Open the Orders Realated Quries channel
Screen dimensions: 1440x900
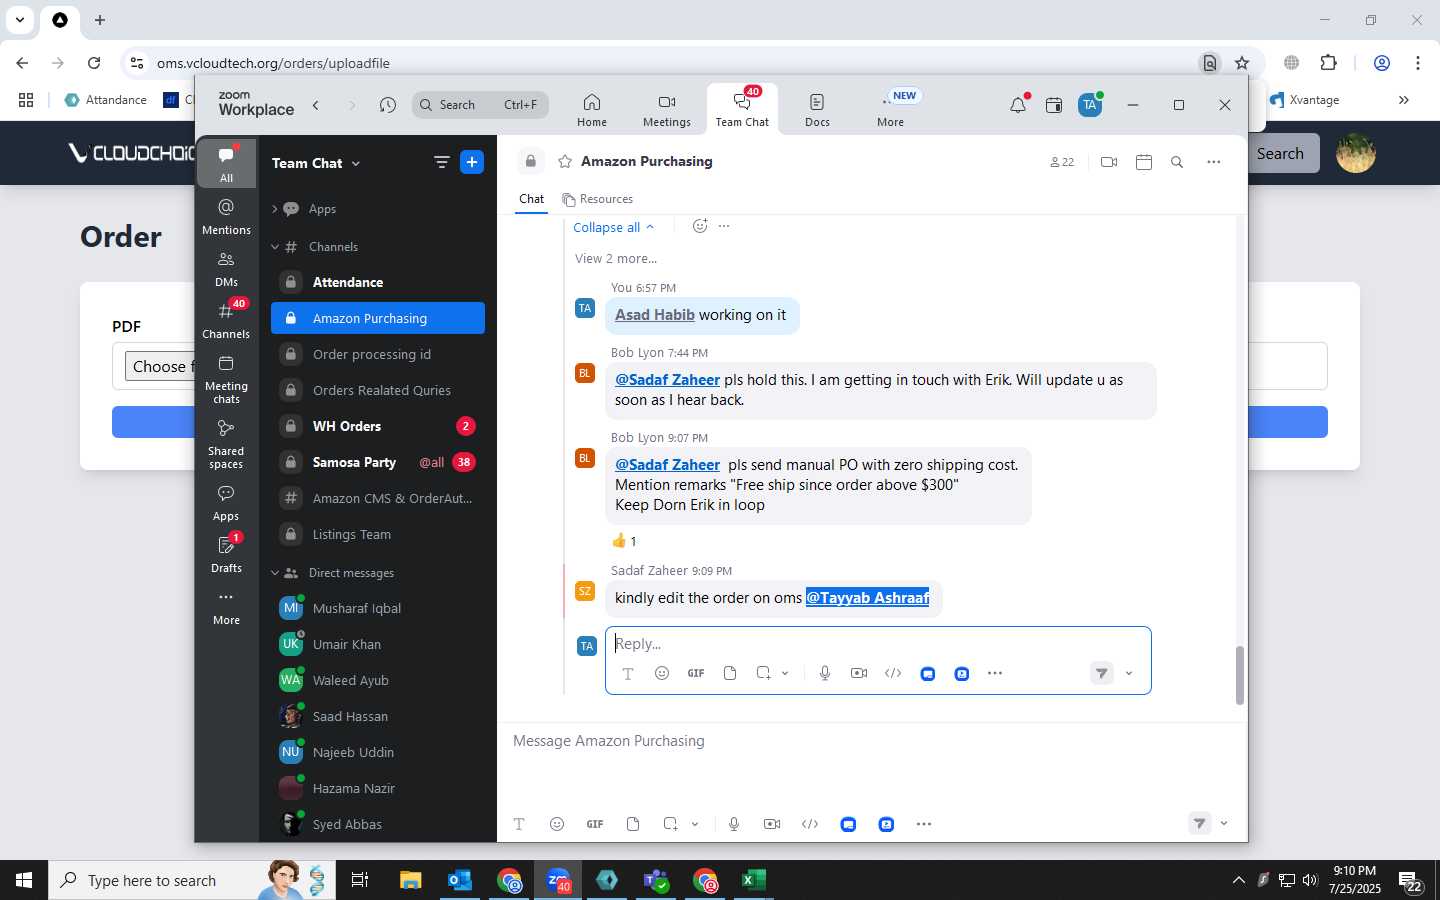pyautogui.click(x=378, y=390)
